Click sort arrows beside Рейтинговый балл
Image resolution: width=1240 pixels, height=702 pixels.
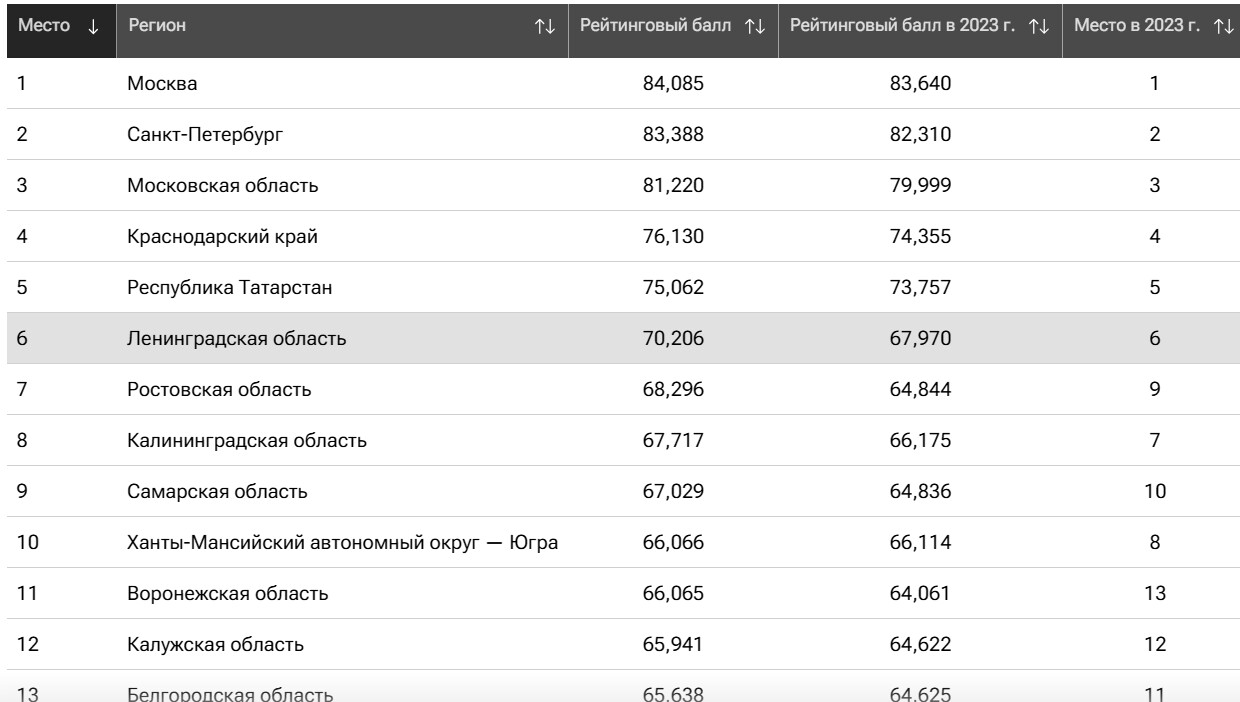(x=755, y=27)
